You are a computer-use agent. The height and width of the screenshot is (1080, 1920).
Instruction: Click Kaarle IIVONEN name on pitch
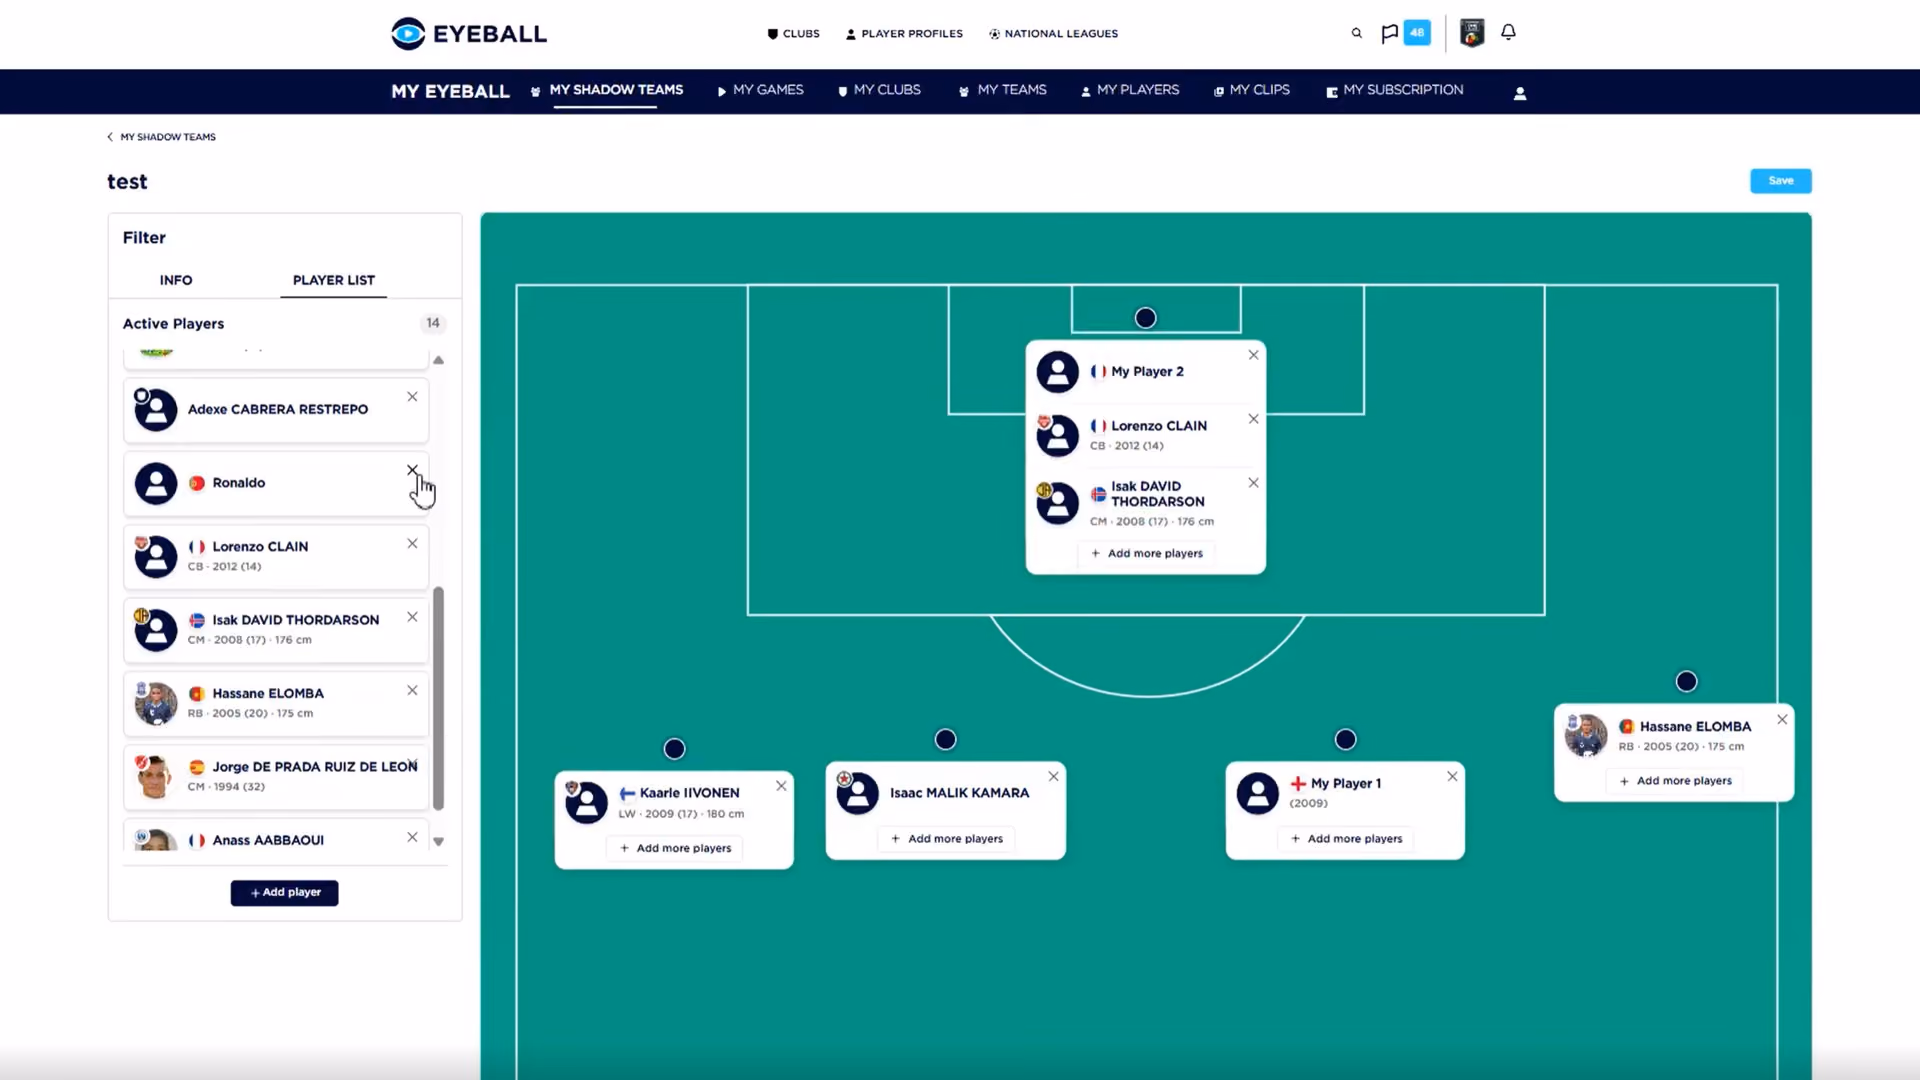coord(689,793)
